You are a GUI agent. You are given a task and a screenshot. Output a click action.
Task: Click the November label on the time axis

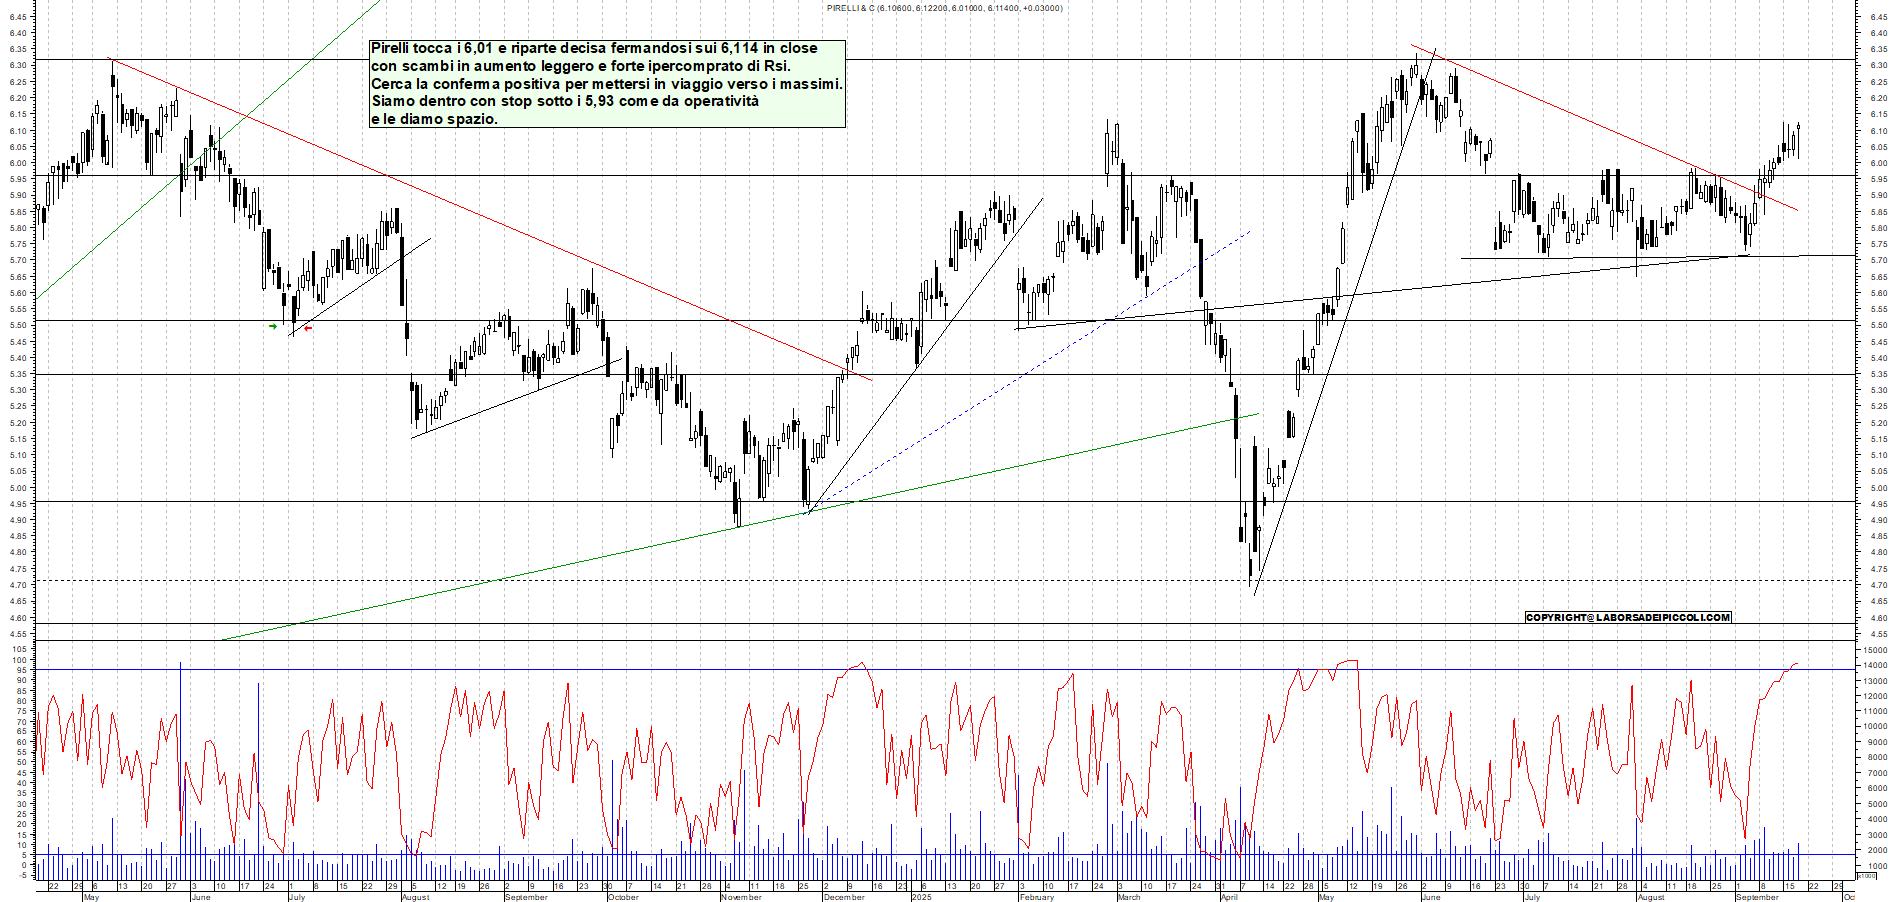[741, 897]
